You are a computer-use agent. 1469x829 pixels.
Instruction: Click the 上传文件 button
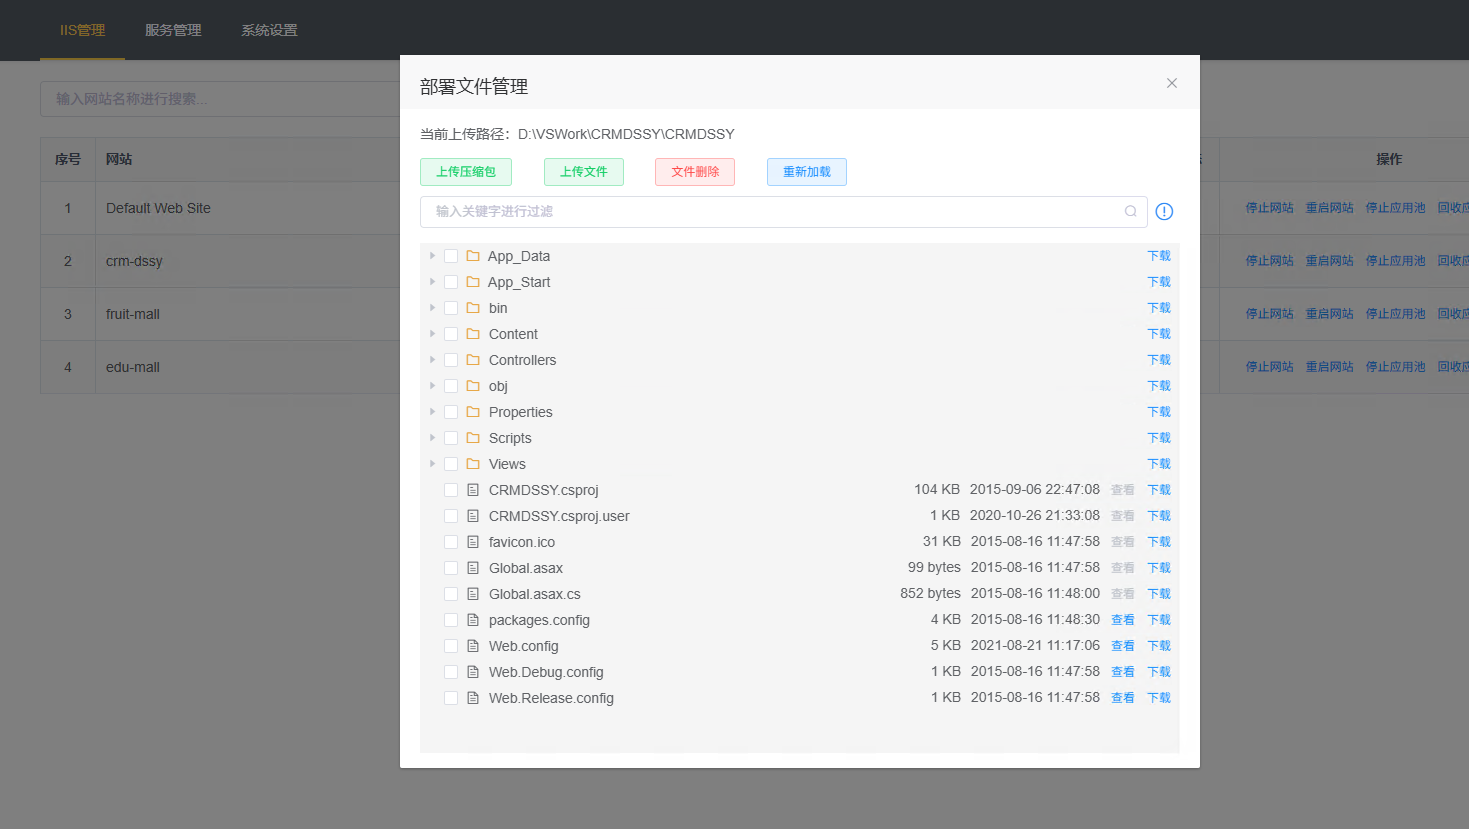584,172
